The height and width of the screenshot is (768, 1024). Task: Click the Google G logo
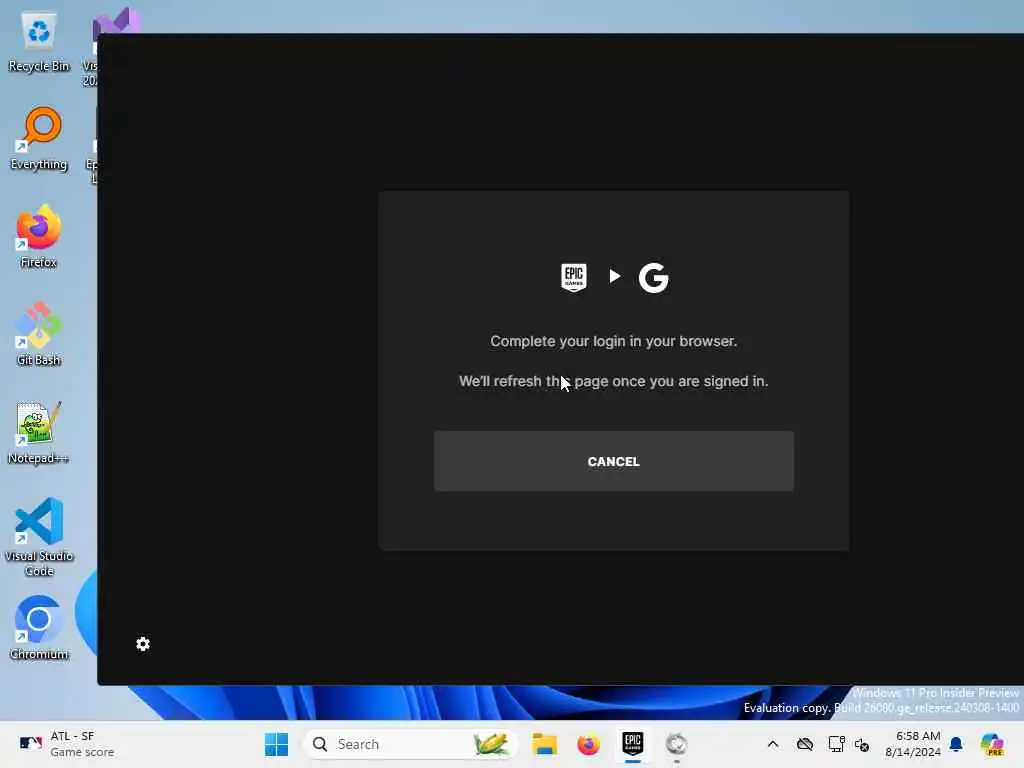654,278
